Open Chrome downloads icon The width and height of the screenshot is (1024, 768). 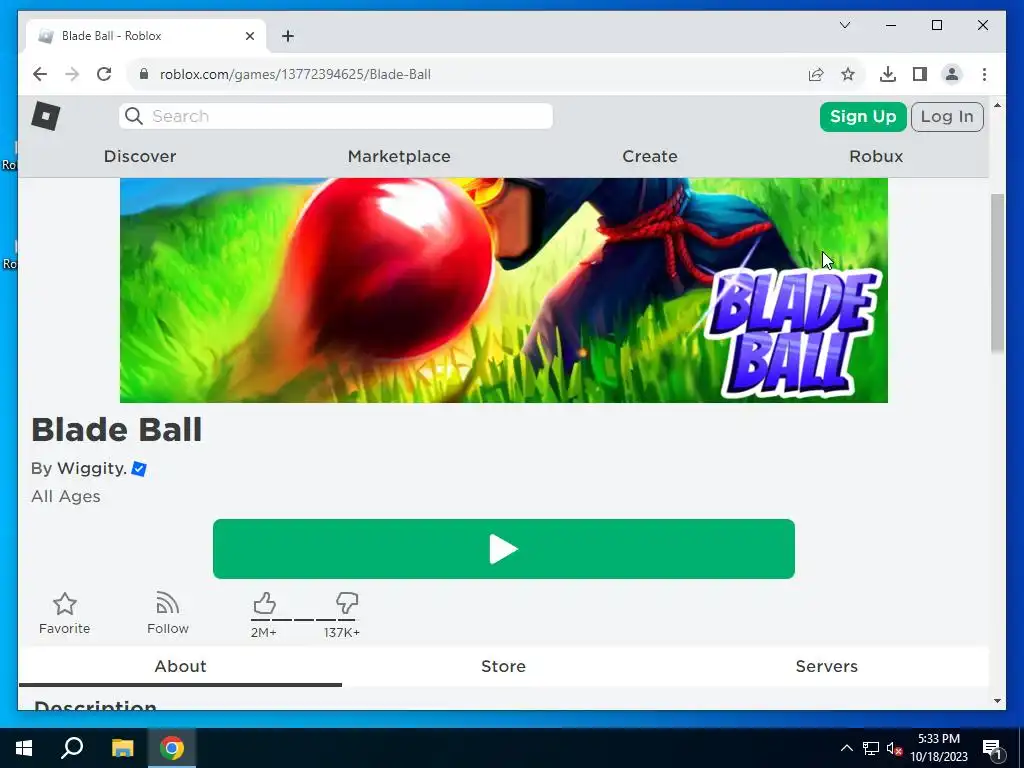click(x=888, y=74)
